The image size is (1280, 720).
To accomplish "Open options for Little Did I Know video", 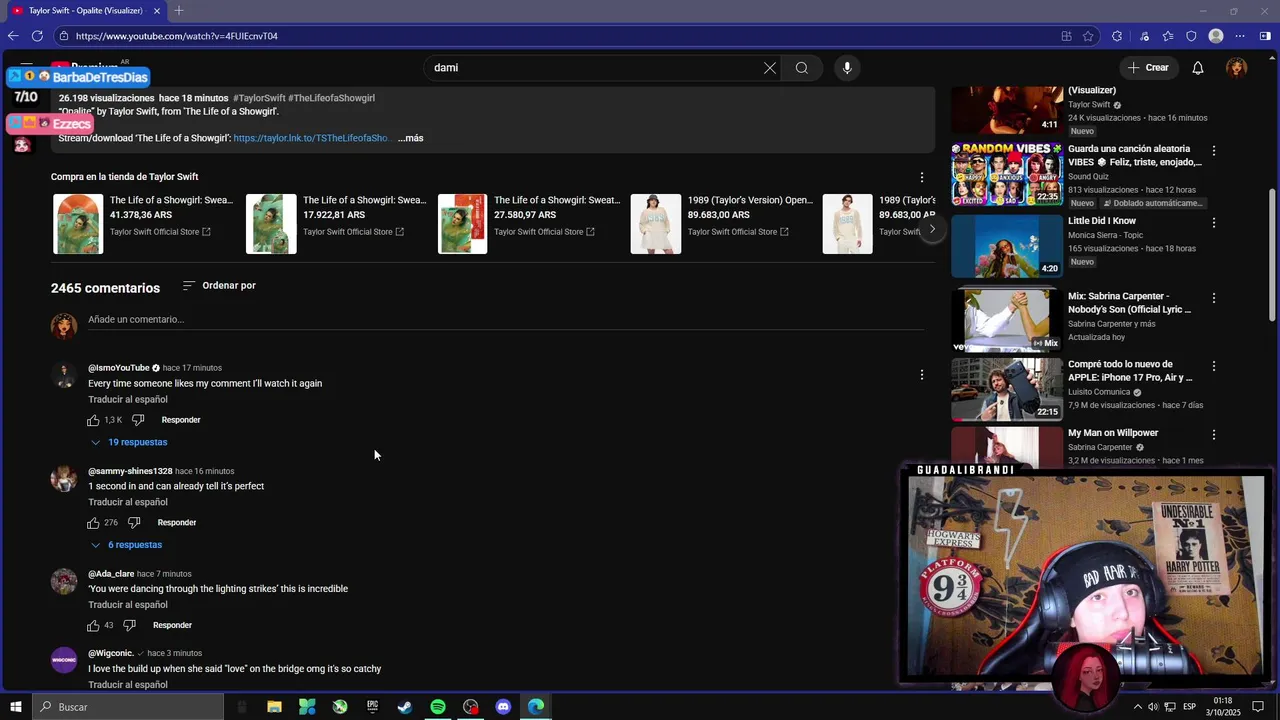I will click(x=1214, y=222).
